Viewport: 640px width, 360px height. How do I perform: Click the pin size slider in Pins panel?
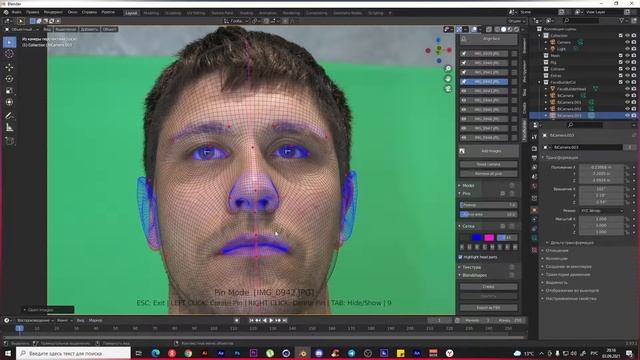pos(489,205)
